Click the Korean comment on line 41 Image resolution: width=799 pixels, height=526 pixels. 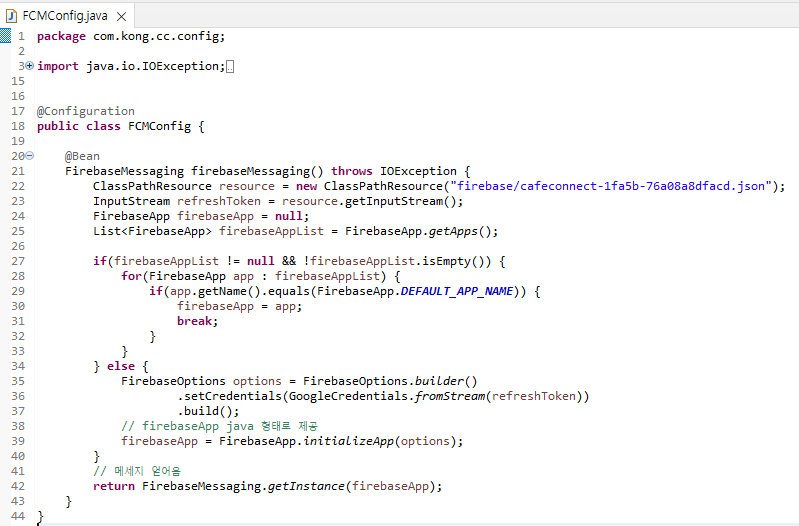[137, 471]
